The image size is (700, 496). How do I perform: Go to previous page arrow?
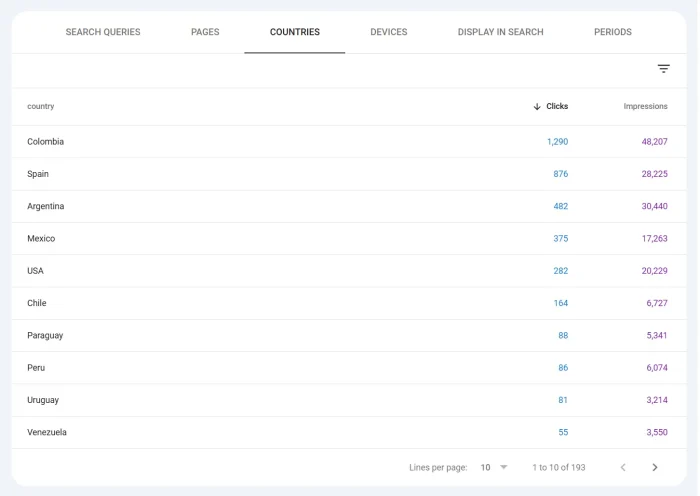click(623, 467)
